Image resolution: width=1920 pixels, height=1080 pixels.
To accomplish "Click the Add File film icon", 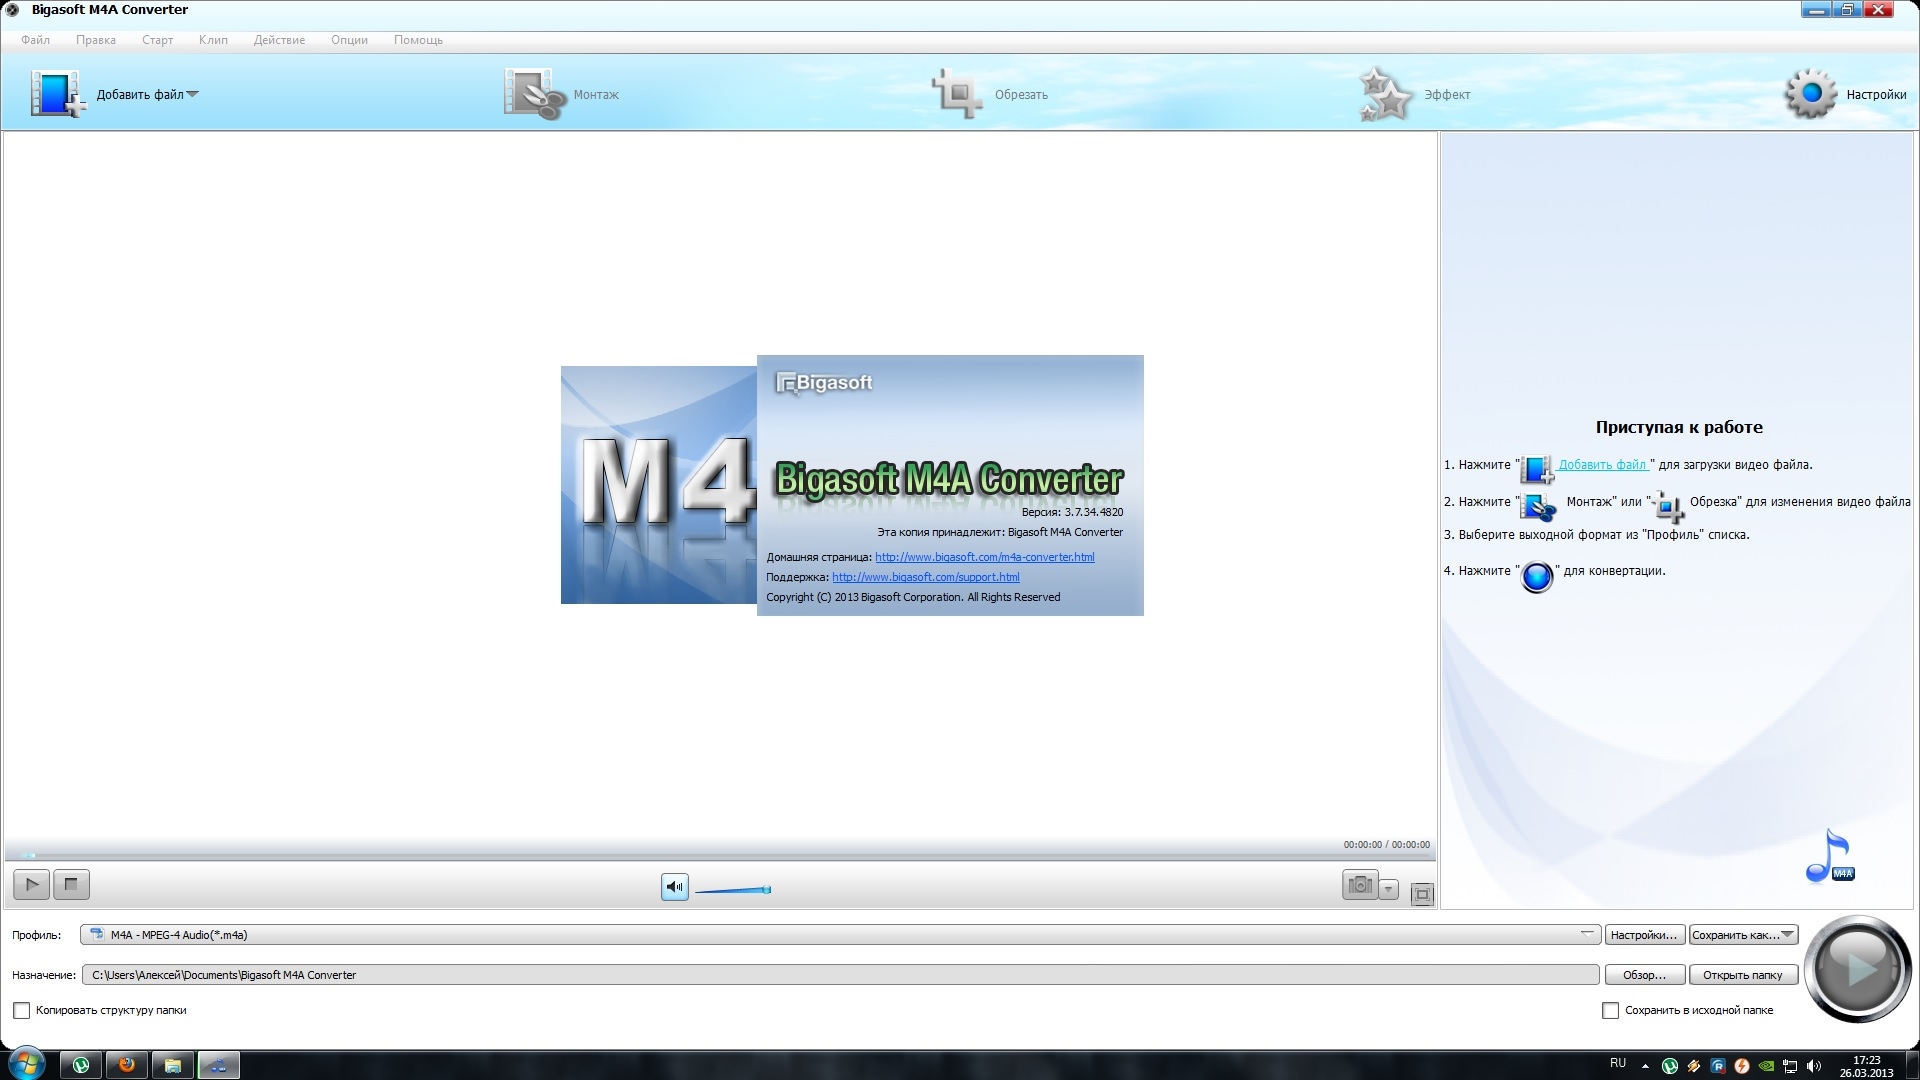I will (x=56, y=94).
